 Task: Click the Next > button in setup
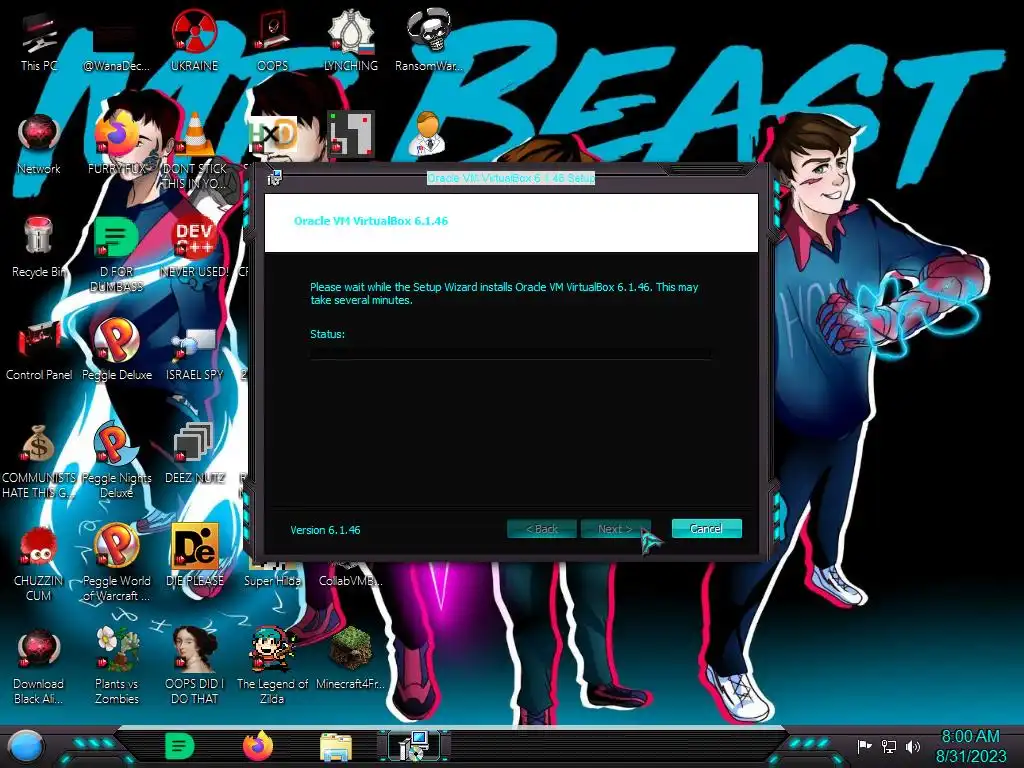(x=615, y=528)
